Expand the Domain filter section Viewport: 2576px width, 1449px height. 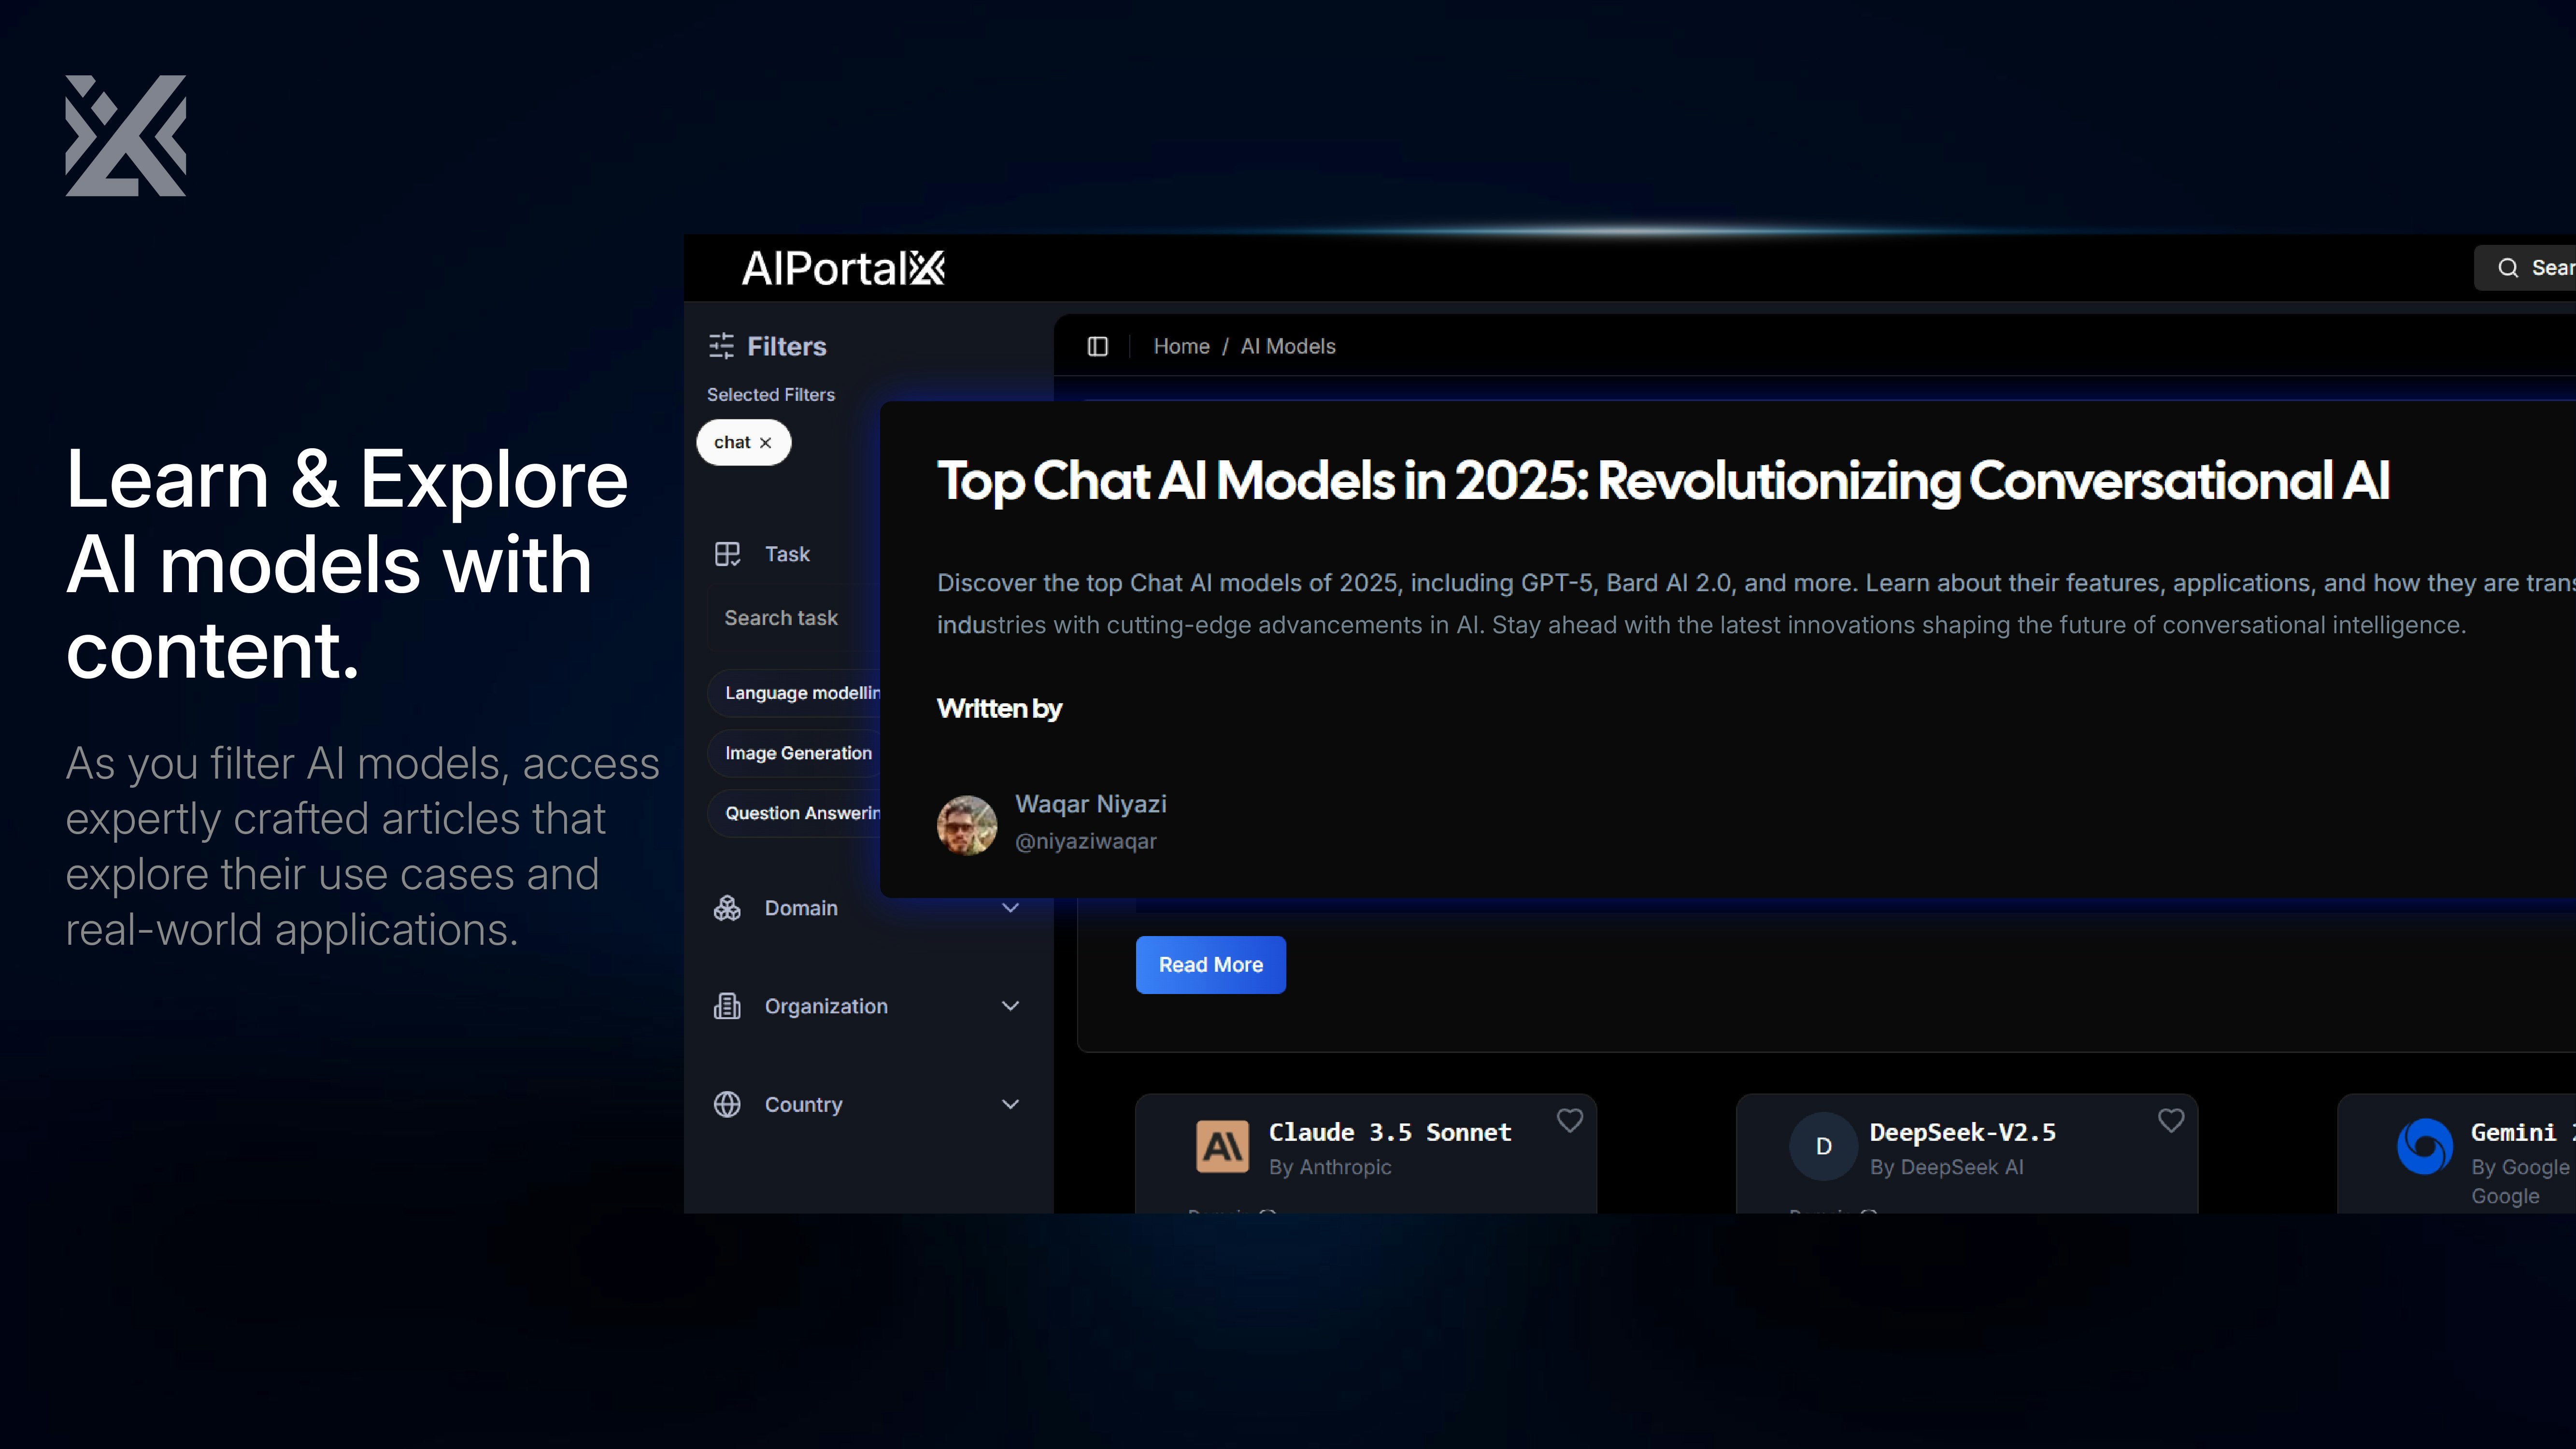pos(1010,908)
